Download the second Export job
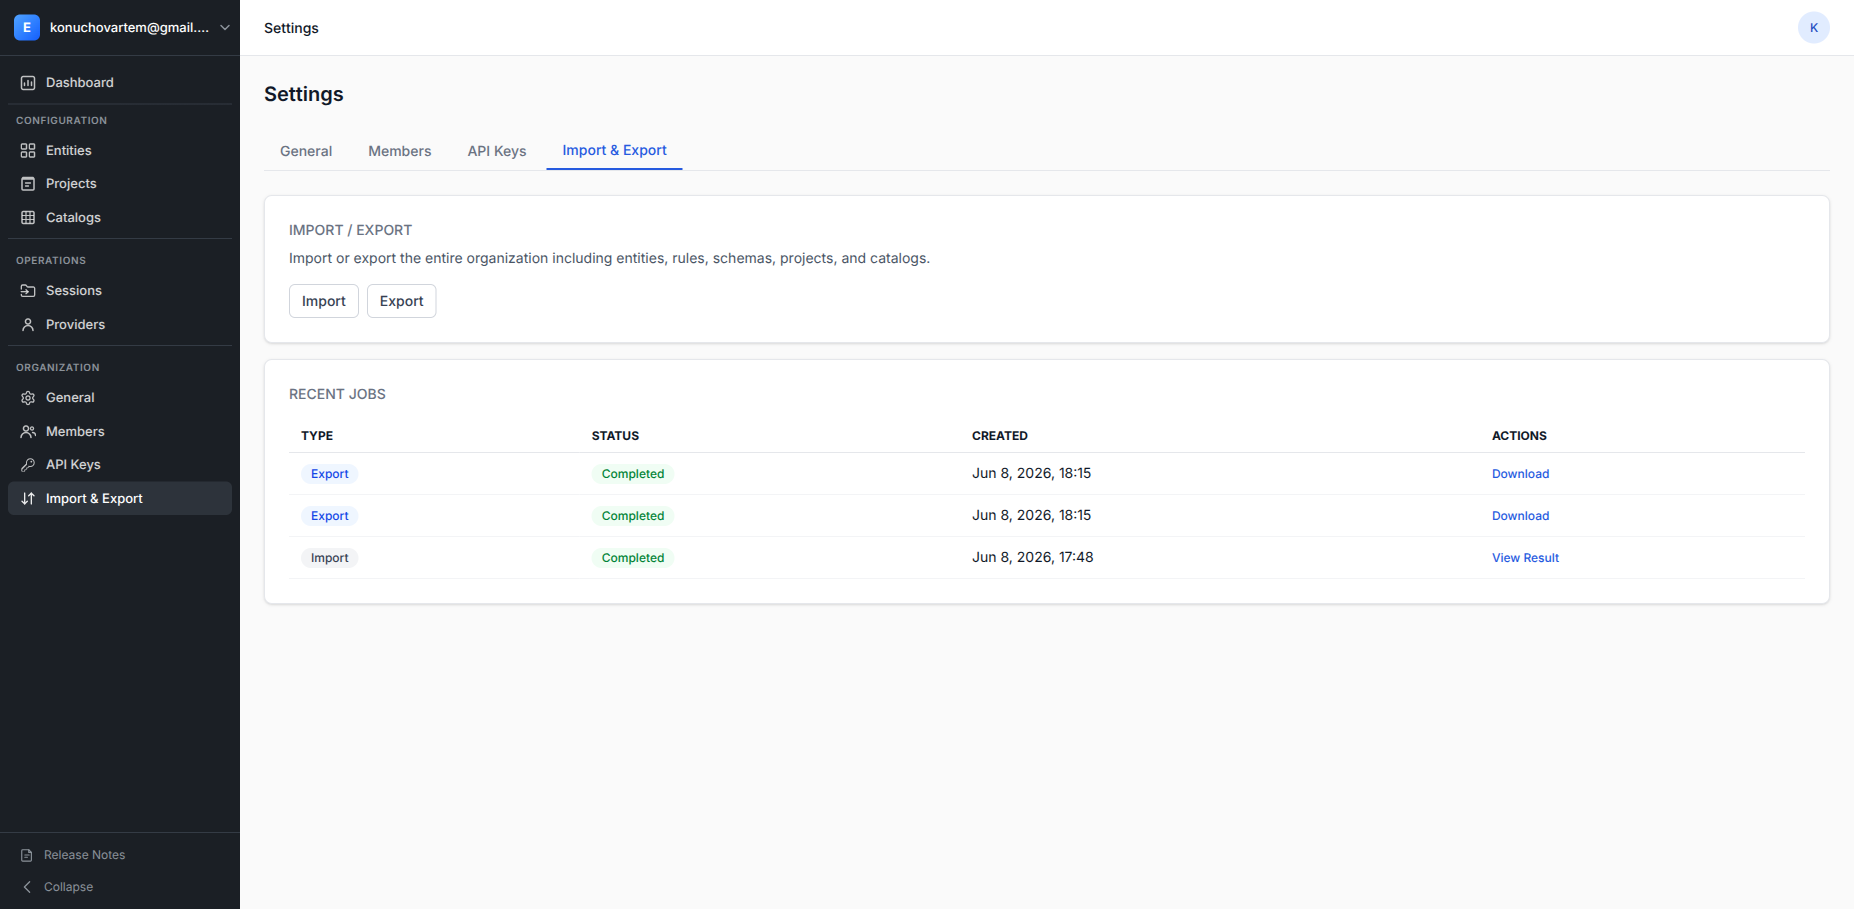Image resolution: width=1854 pixels, height=909 pixels. (x=1520, y=516)
